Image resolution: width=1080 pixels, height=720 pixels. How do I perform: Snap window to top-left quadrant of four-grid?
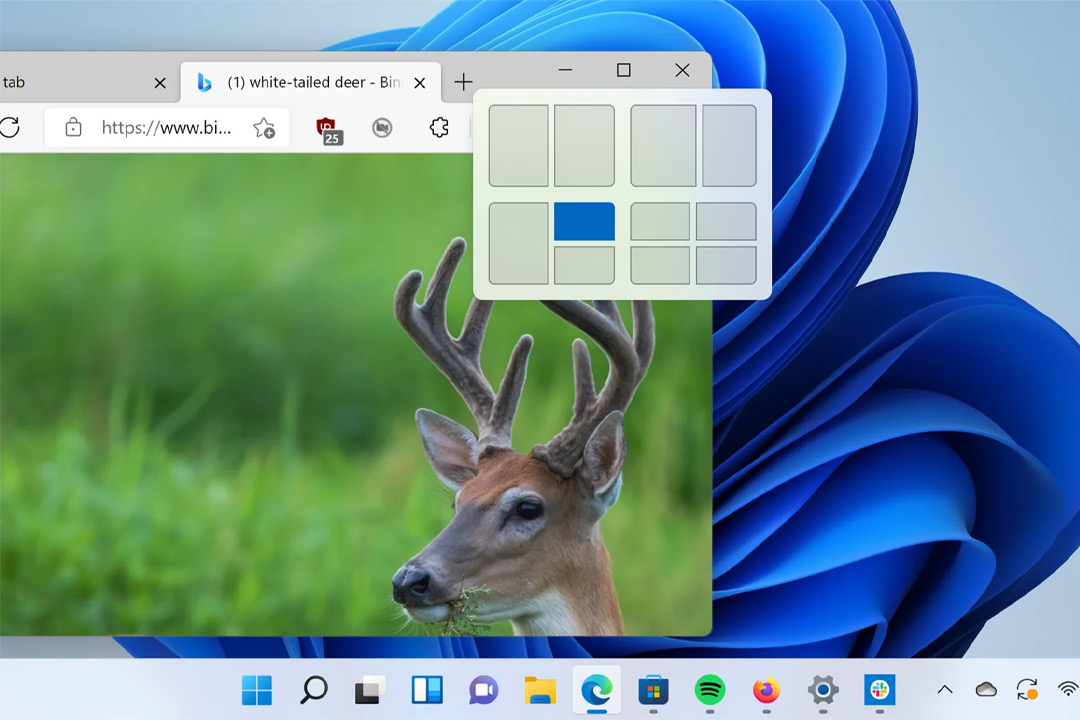660,221
